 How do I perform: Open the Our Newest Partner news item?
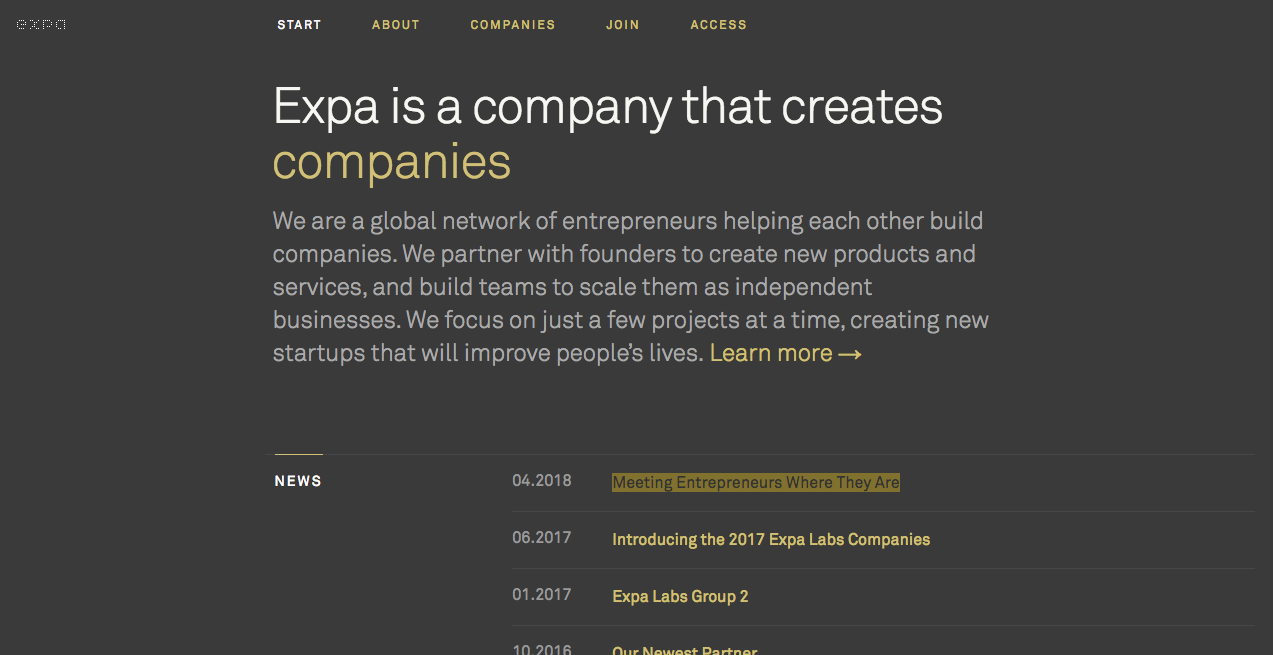[x=684, y=650]
